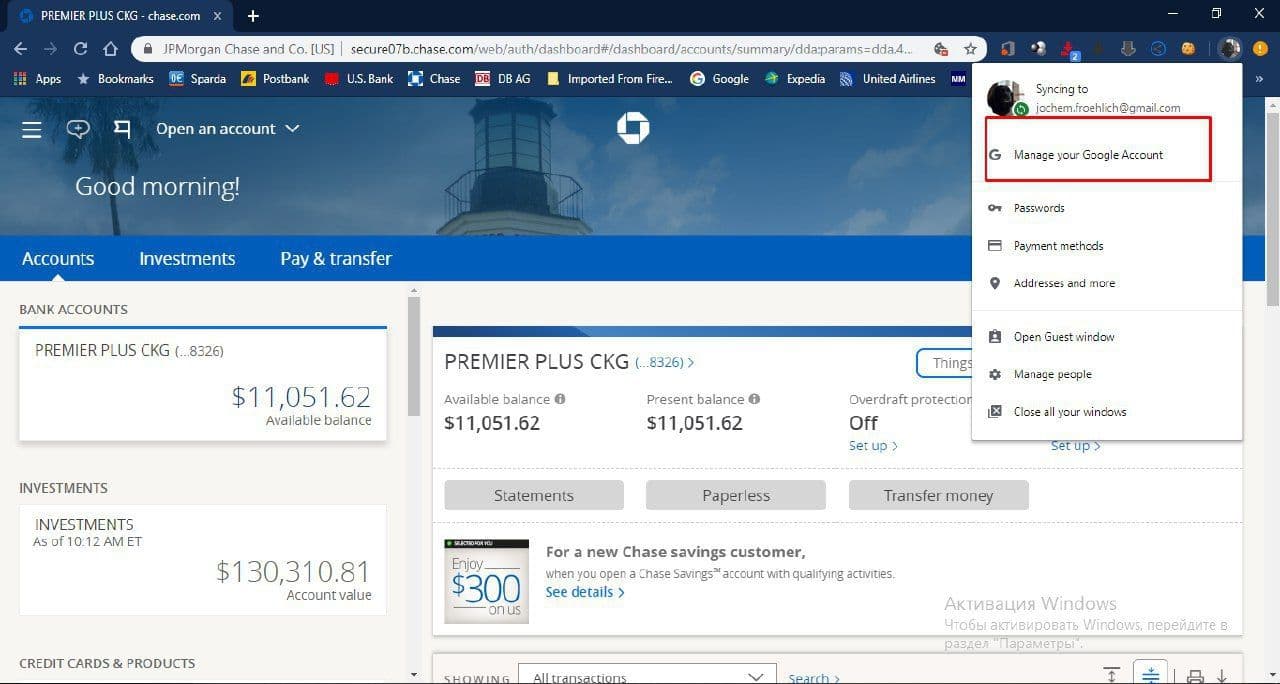1280x684 pixels.
Task: Open a new browser tab
Action: pos(253,16)
